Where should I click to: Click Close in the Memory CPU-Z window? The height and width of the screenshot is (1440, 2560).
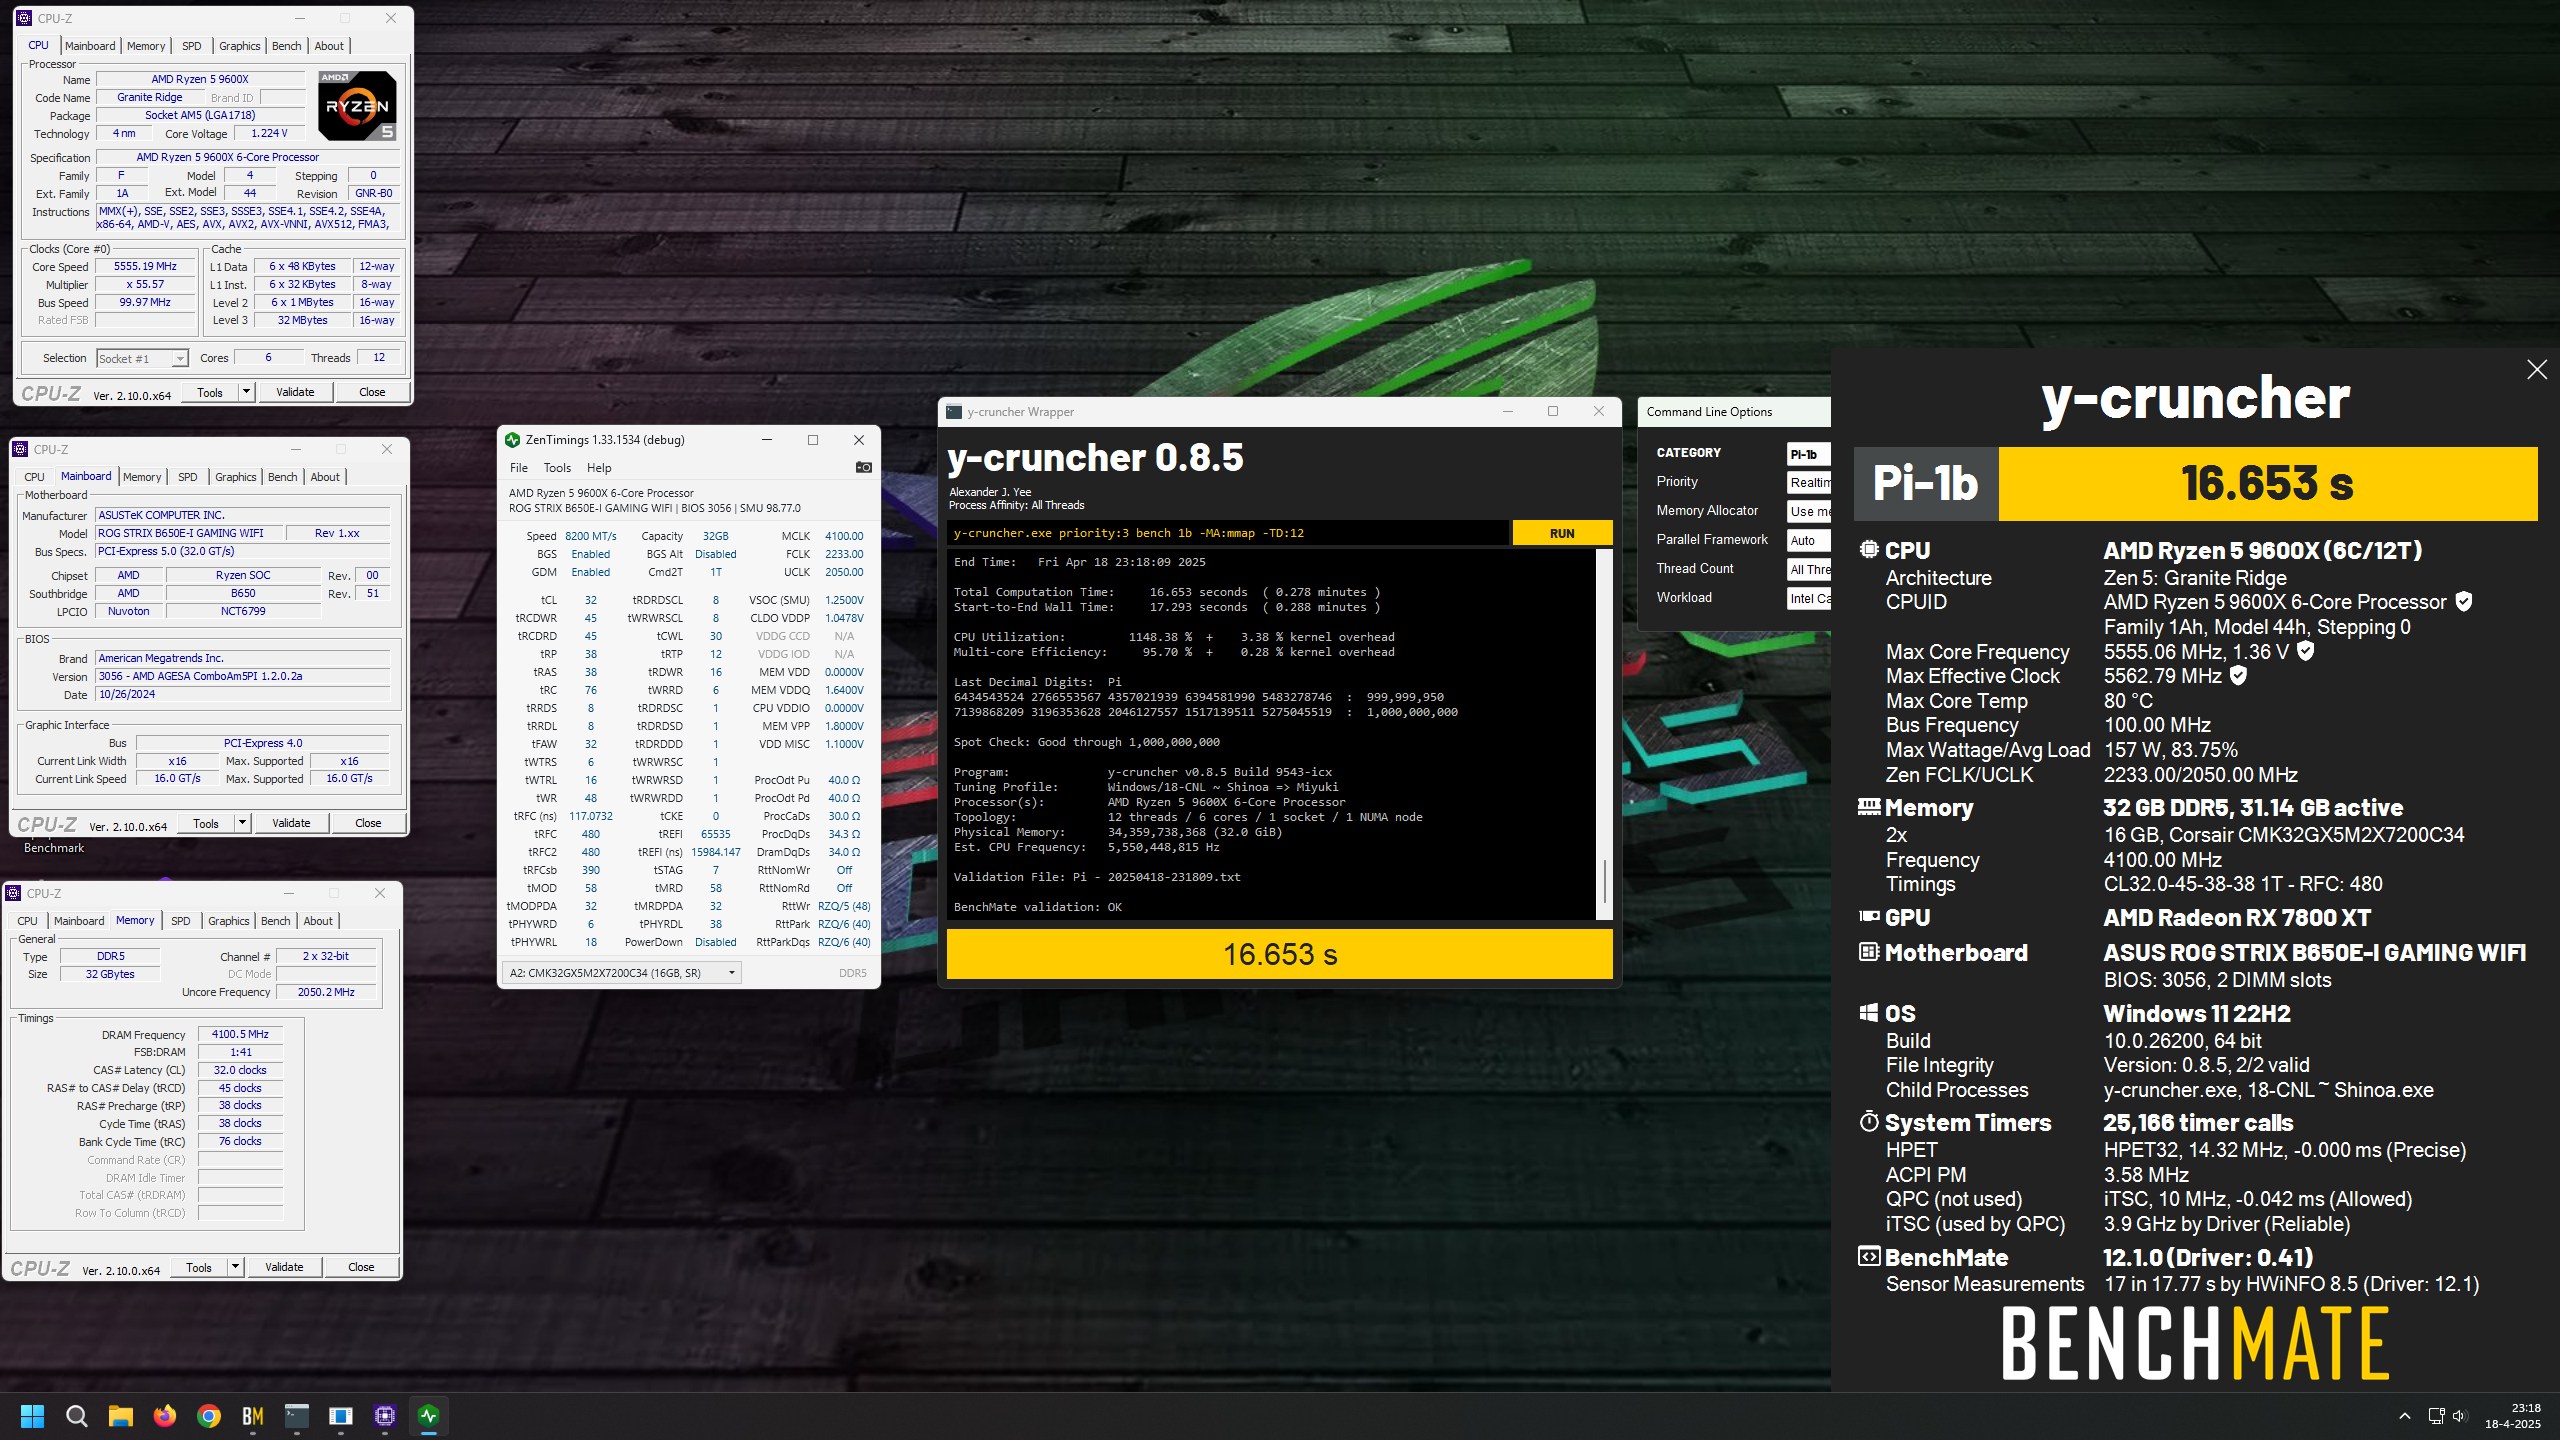pyautogui.click(x=361, y=1267)
